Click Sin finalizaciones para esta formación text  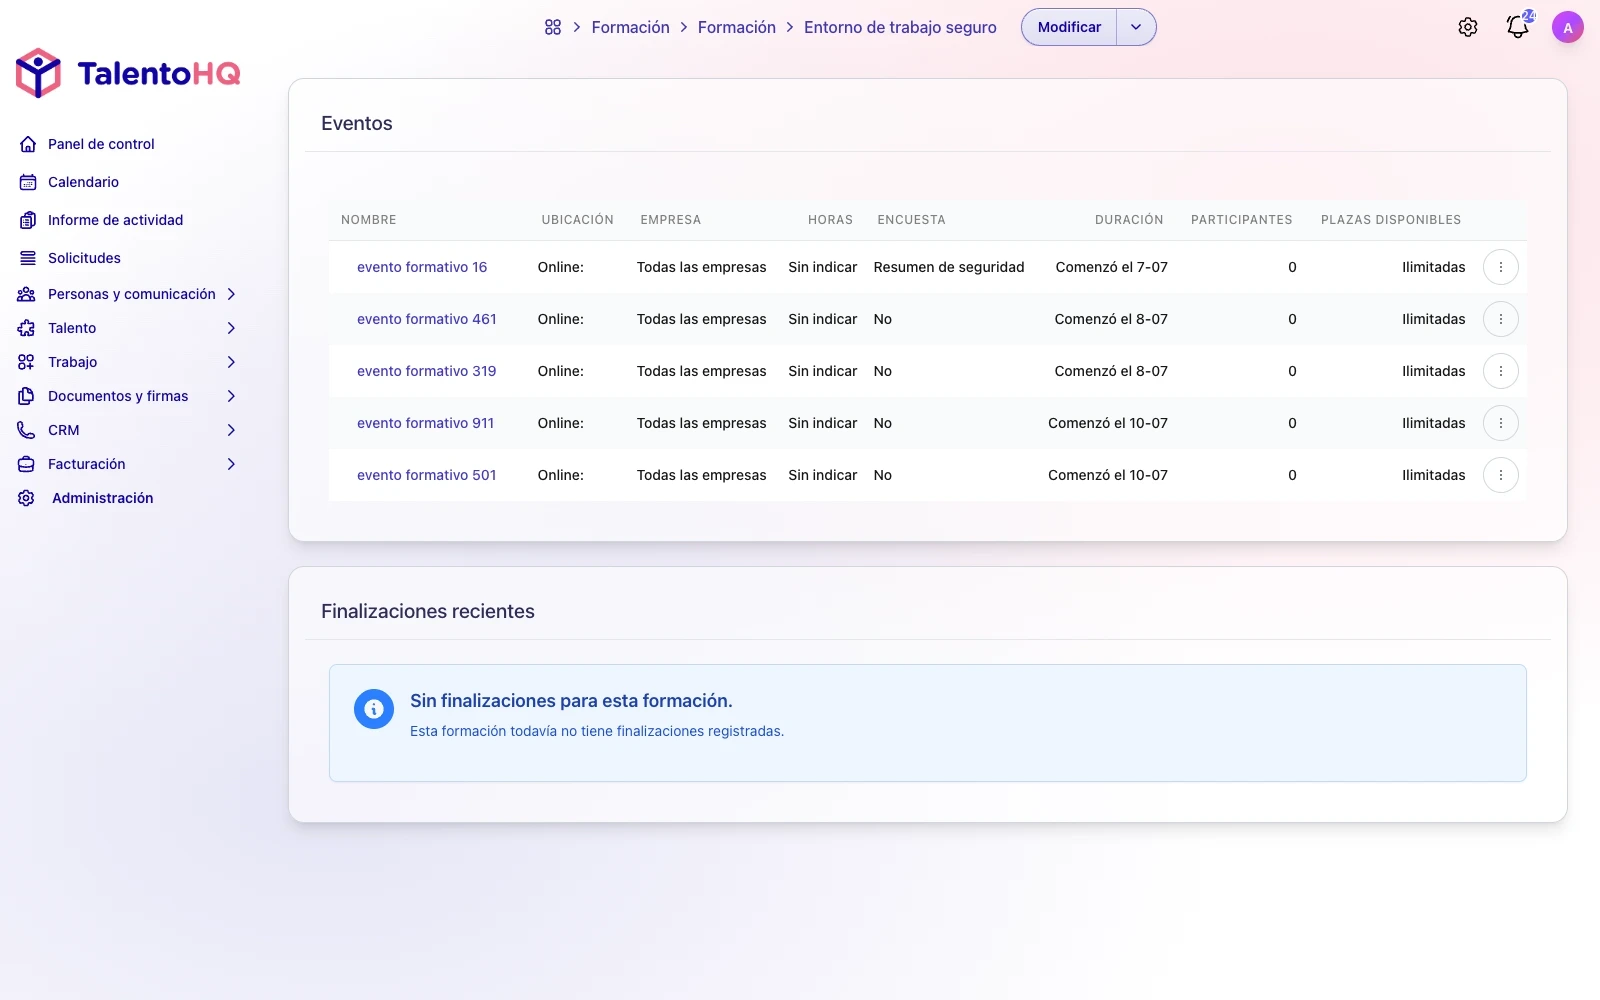[571, 701]
